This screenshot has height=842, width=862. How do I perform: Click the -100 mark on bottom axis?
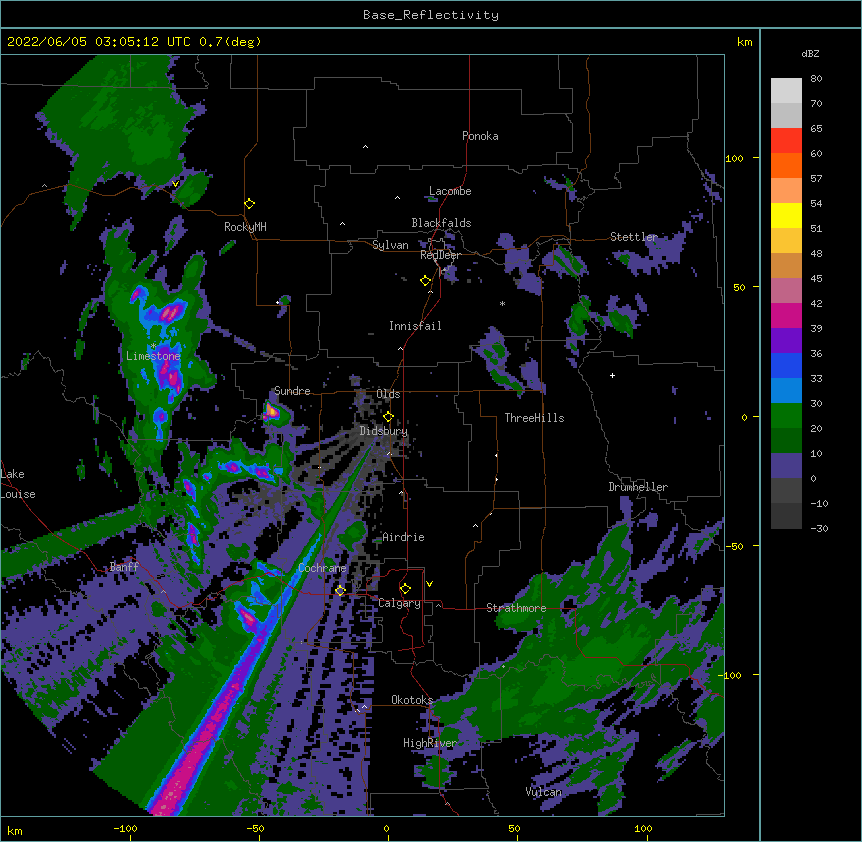pyautogui.click(x=125, y=828)
